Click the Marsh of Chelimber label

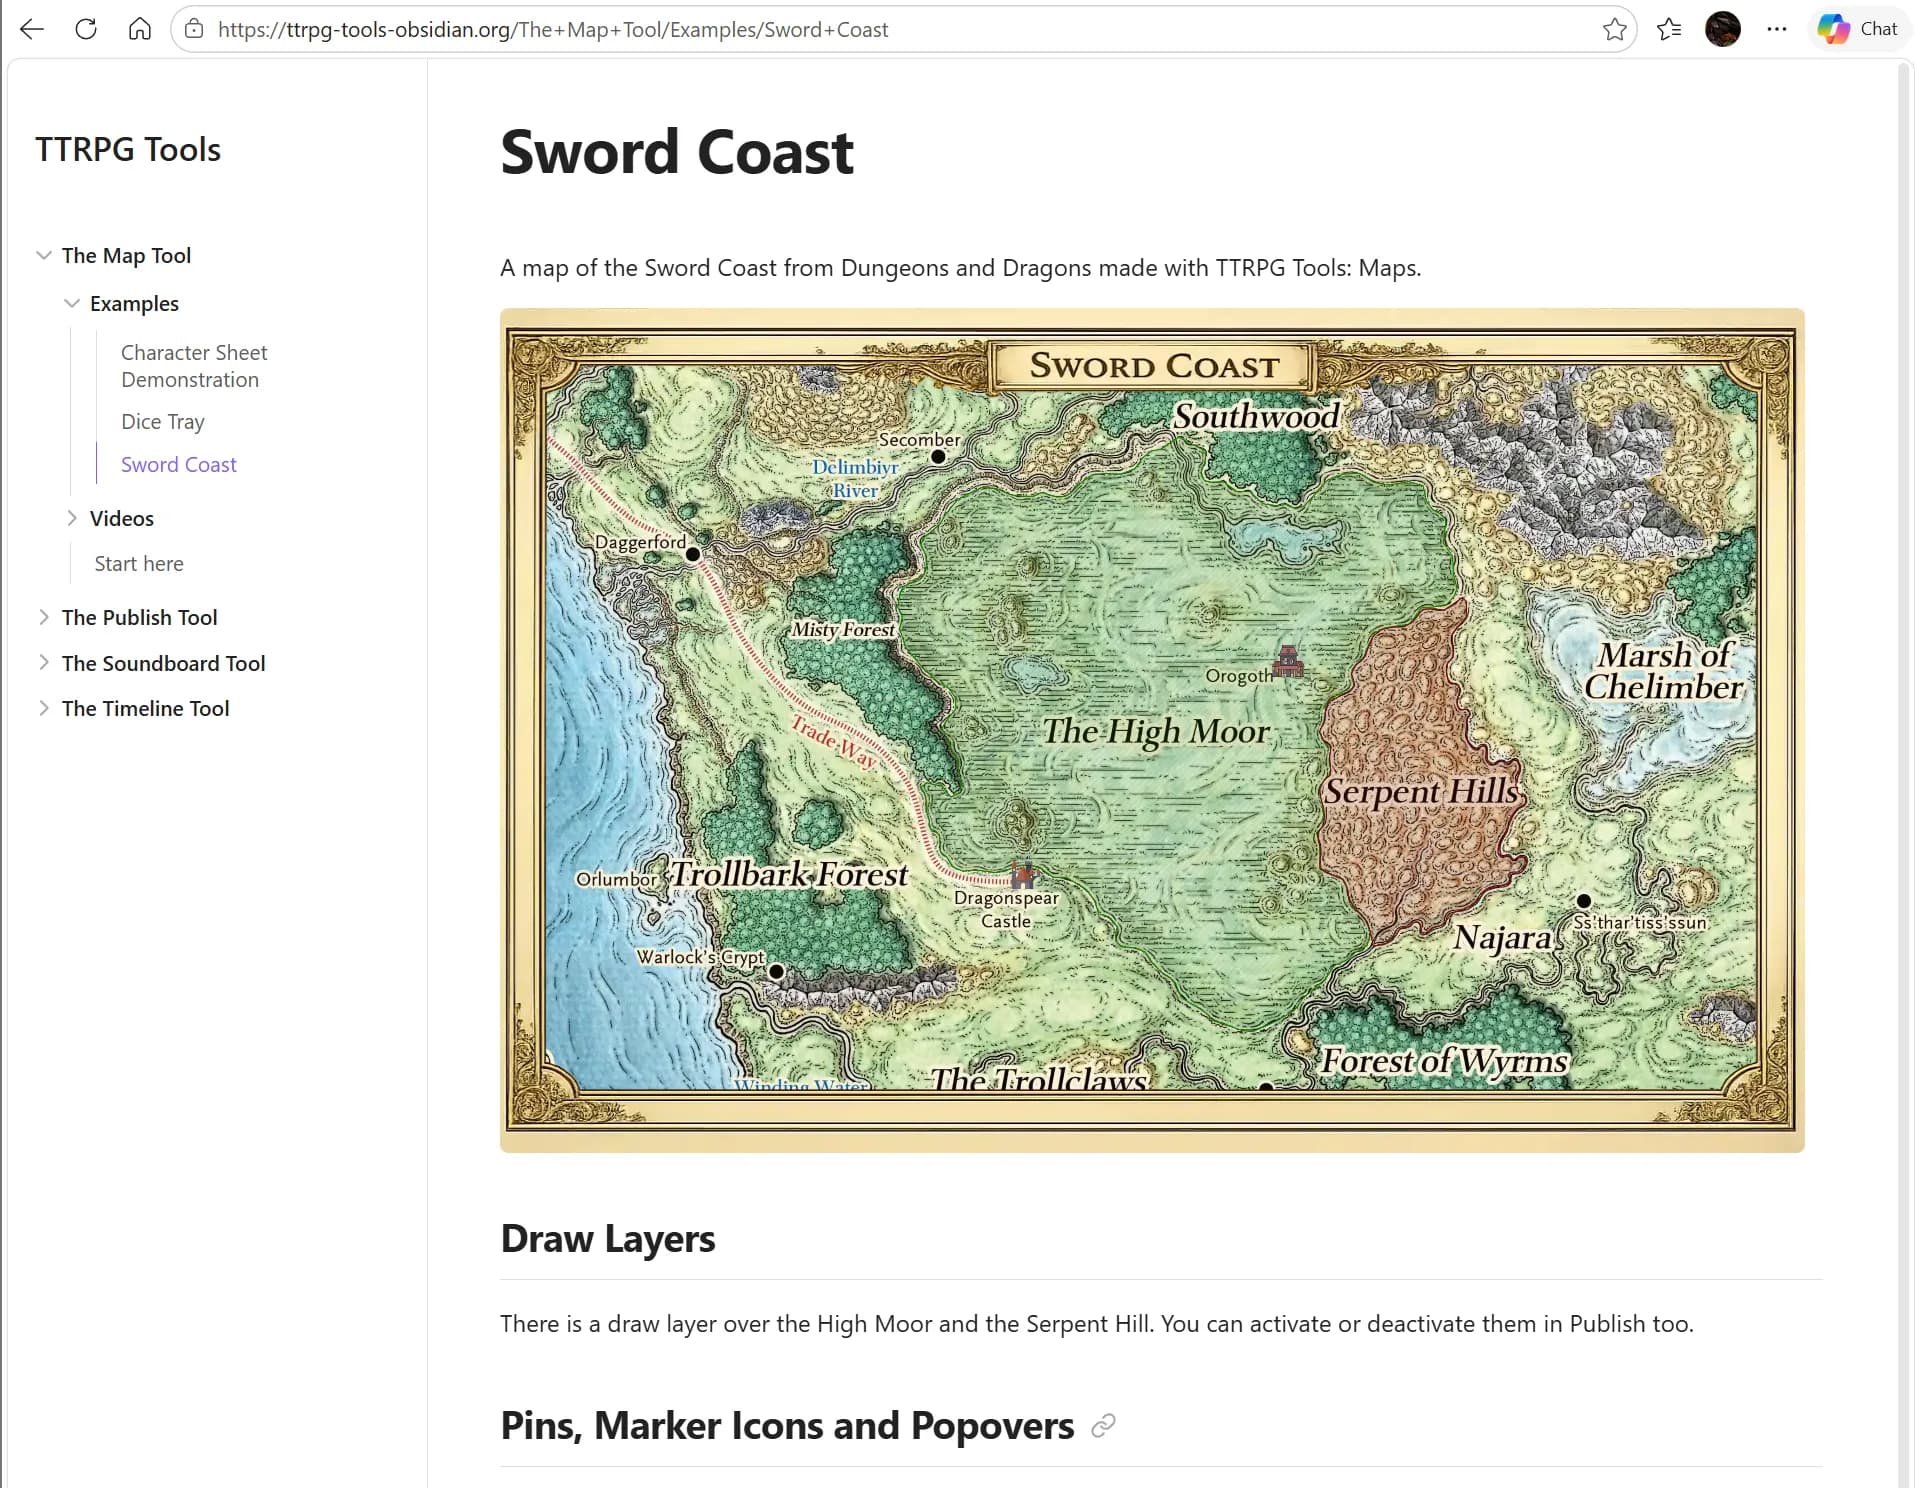[1663, 670]
